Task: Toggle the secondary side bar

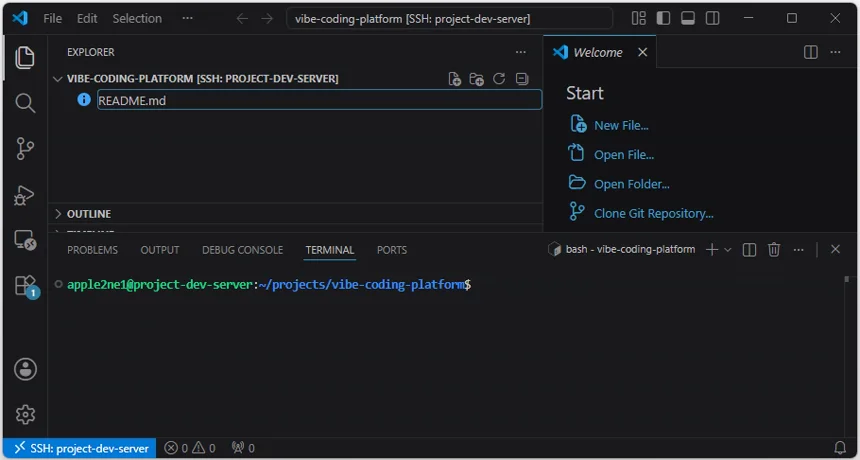Action: [x=712, y=18]
